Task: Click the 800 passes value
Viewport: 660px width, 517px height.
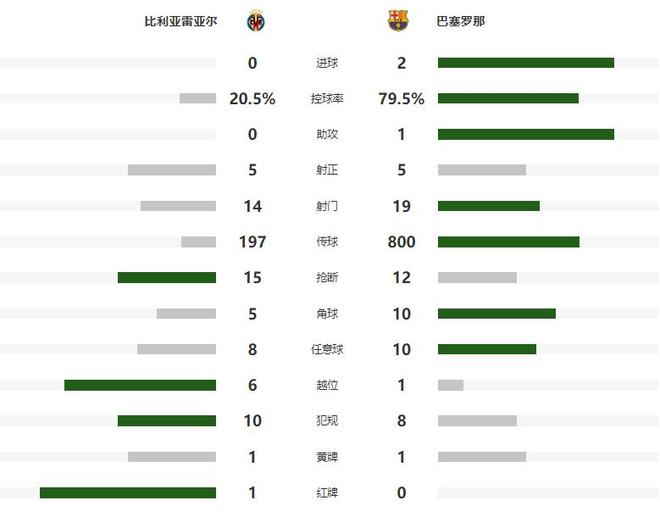Action: tap(401, 242)
